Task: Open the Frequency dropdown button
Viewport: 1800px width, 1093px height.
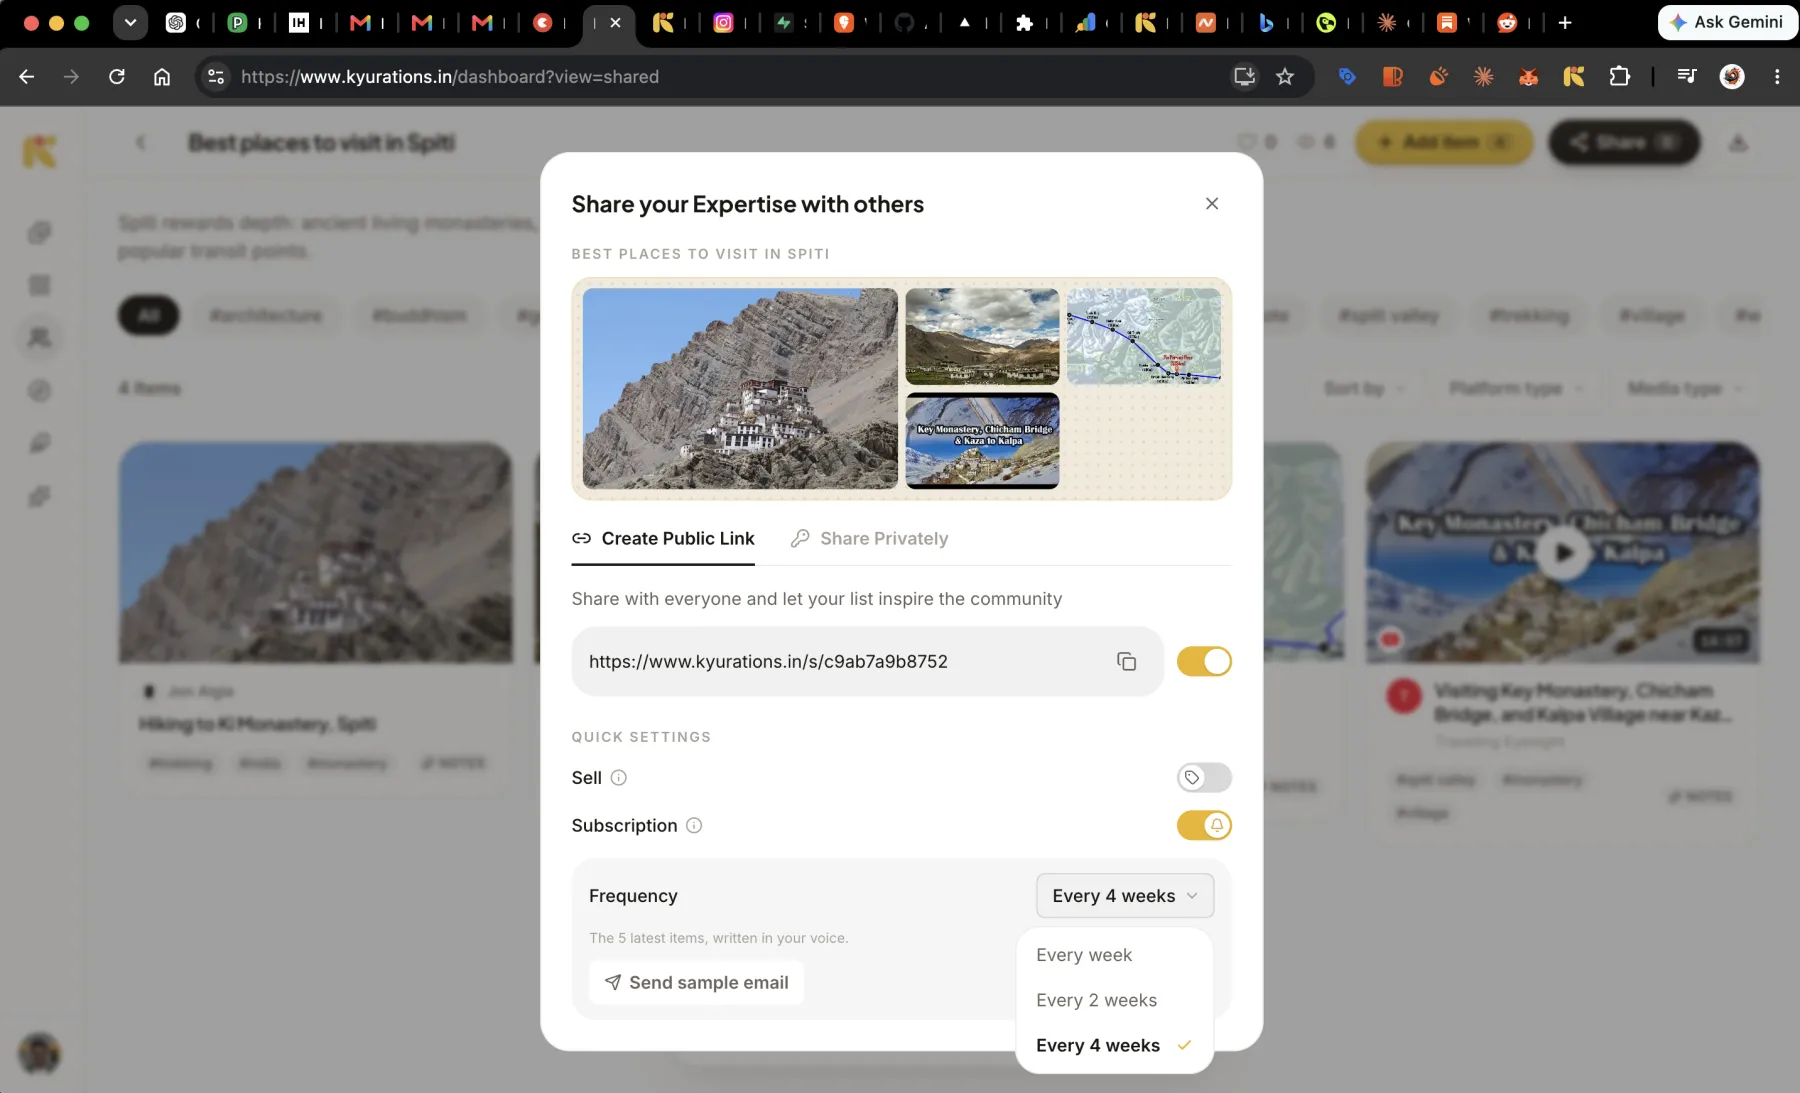Action: [x=1125, y=896]
